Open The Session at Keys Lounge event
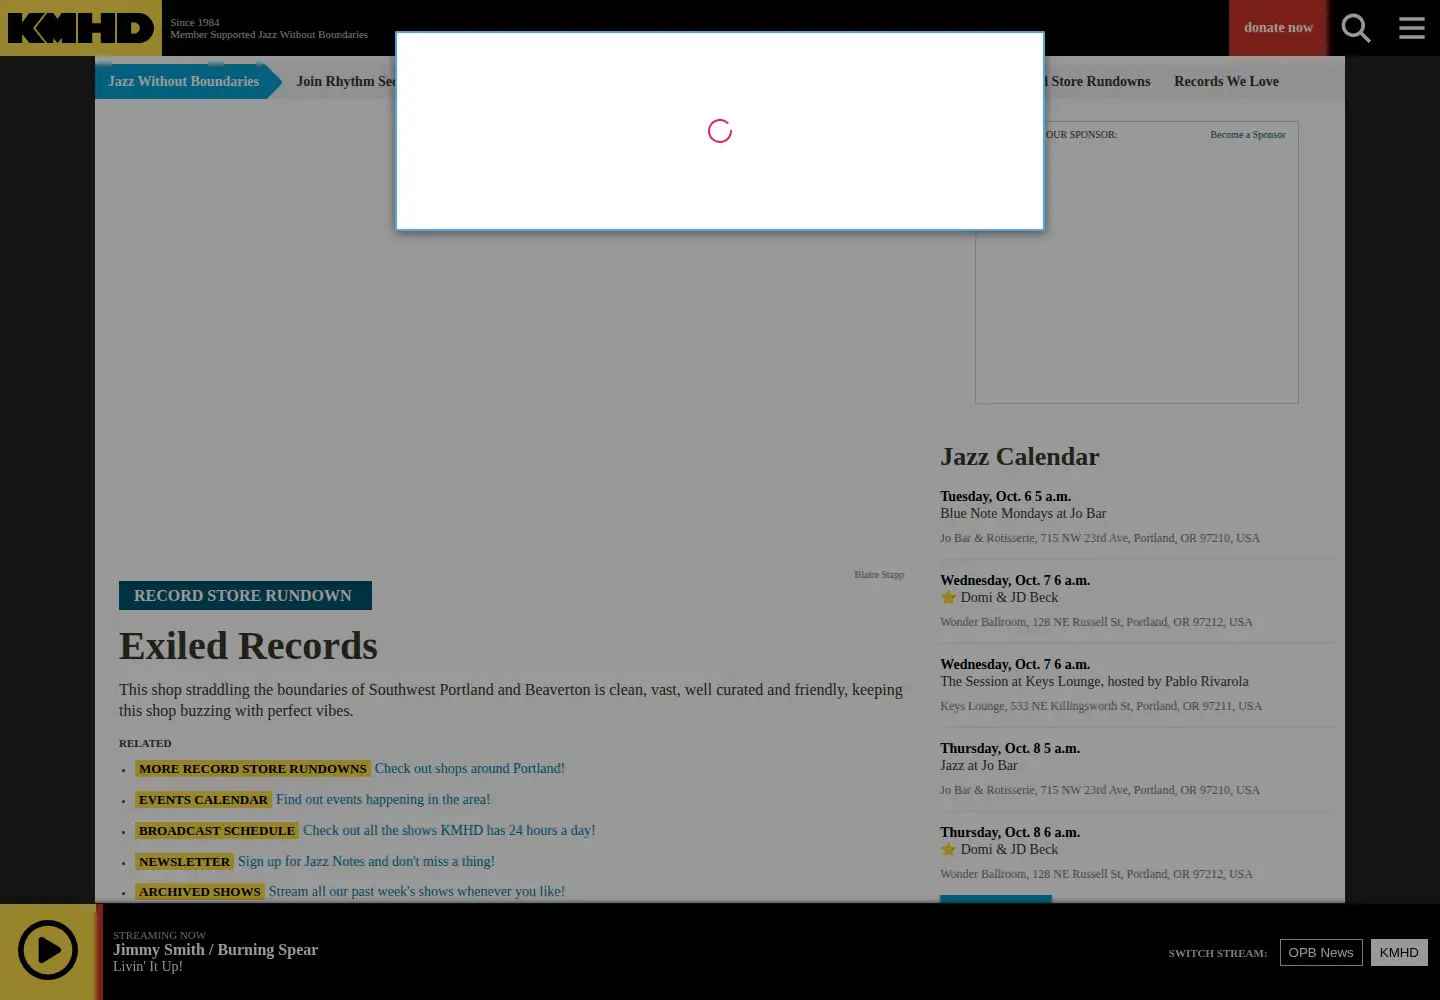Viewport: 1440px width, 1000px height. click(1094, 682)
